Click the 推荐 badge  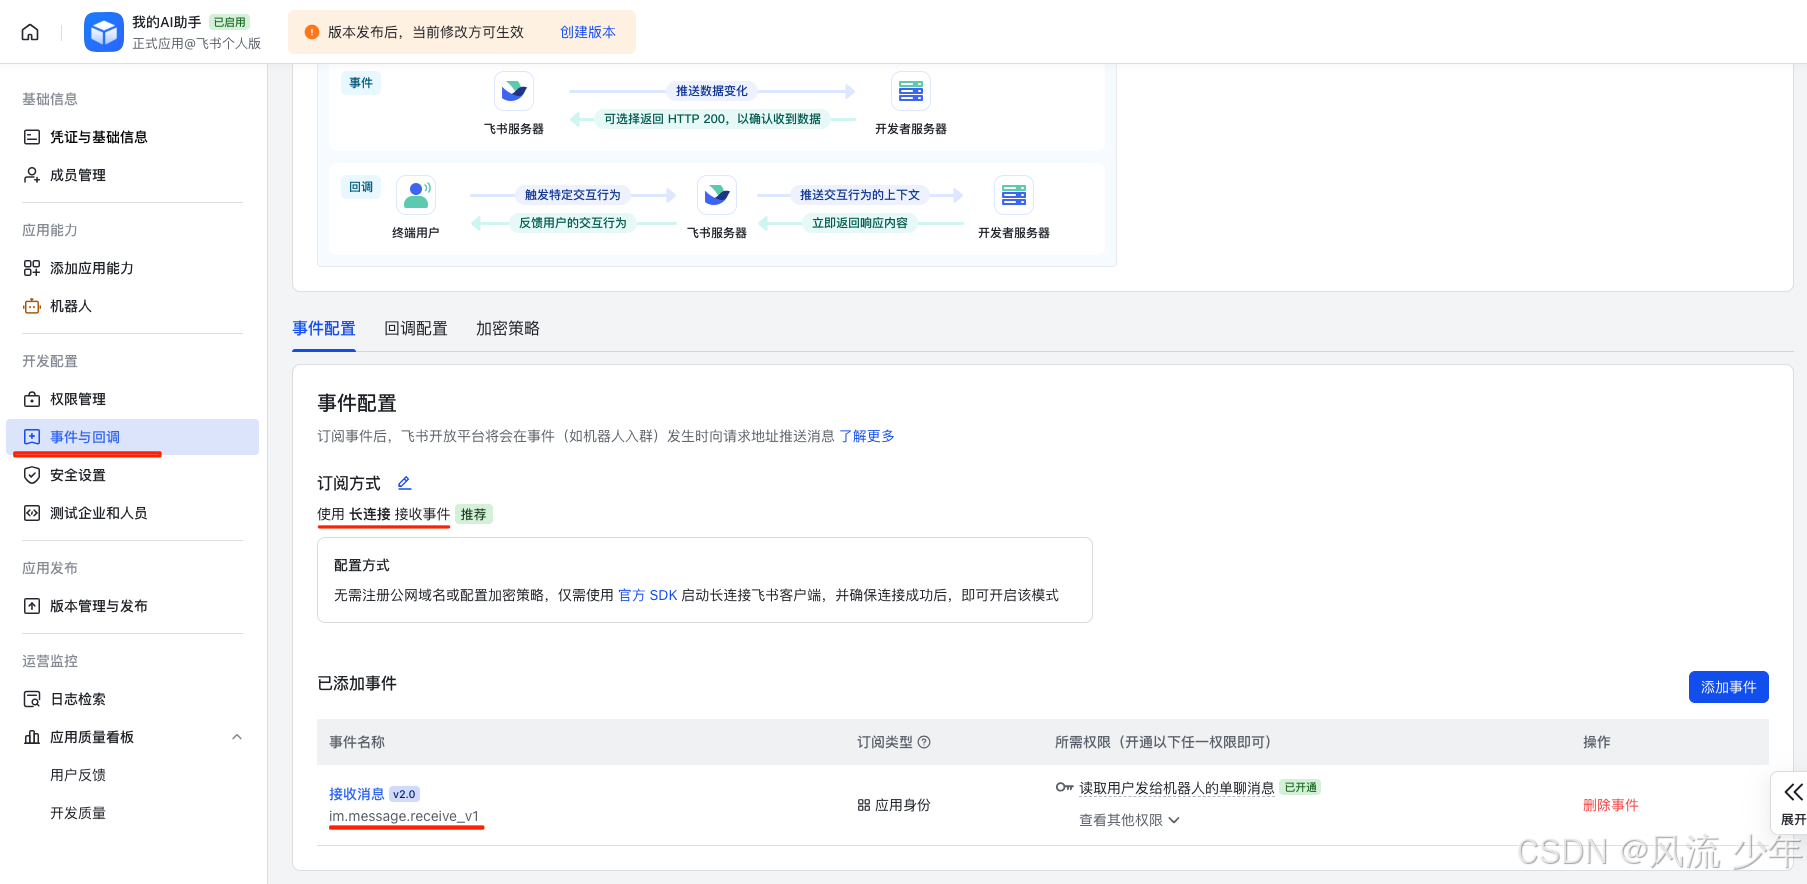pyautogui.click(x=474, y=514)
